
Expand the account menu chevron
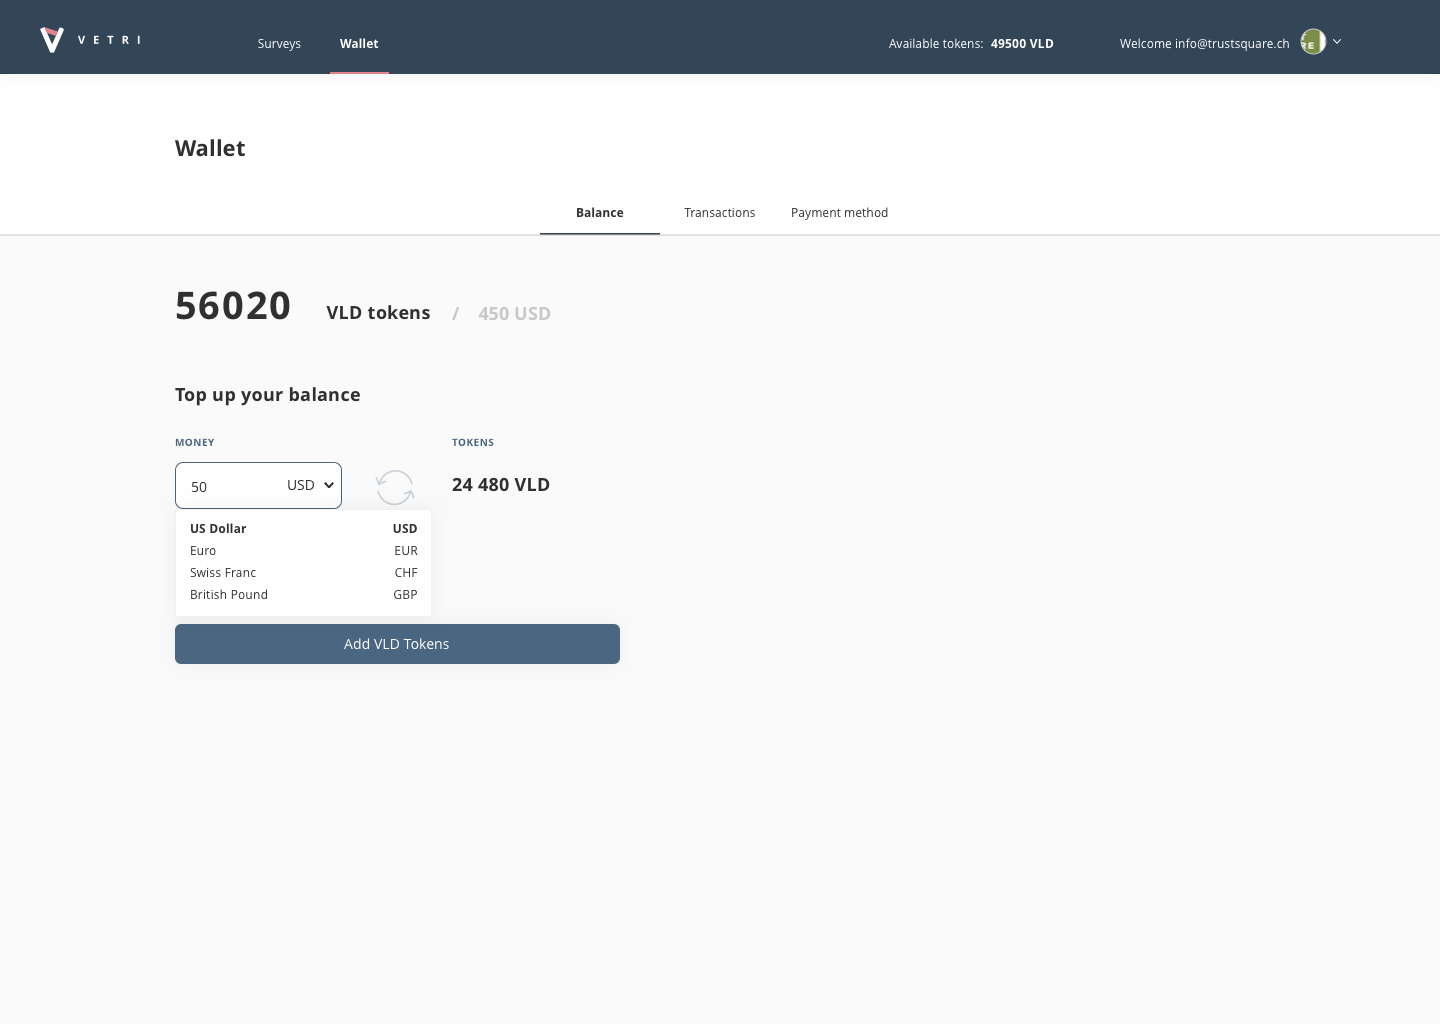click(x=1337, y=41)
